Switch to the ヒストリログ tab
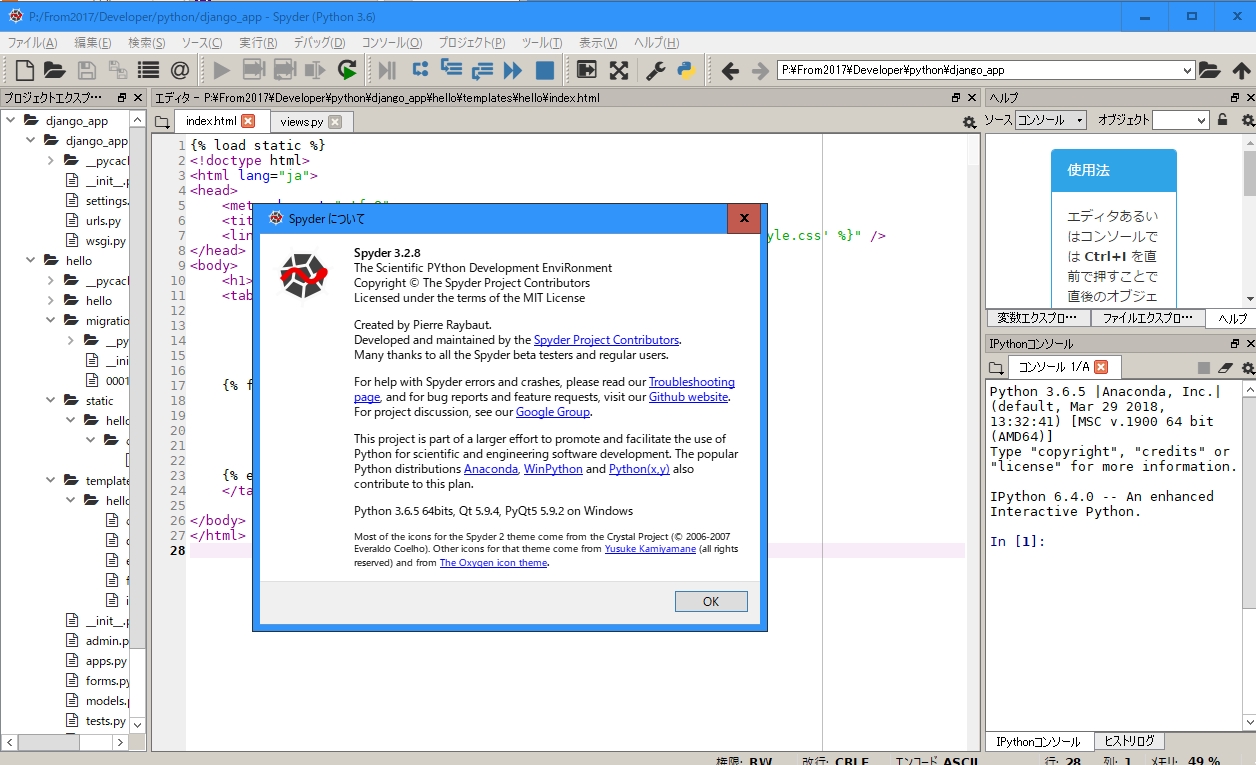 1129,741
